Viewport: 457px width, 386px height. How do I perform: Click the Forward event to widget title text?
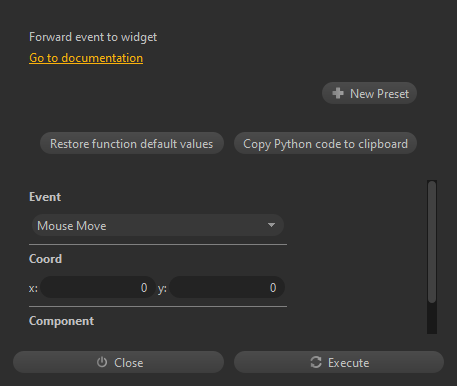click(93, 37)
